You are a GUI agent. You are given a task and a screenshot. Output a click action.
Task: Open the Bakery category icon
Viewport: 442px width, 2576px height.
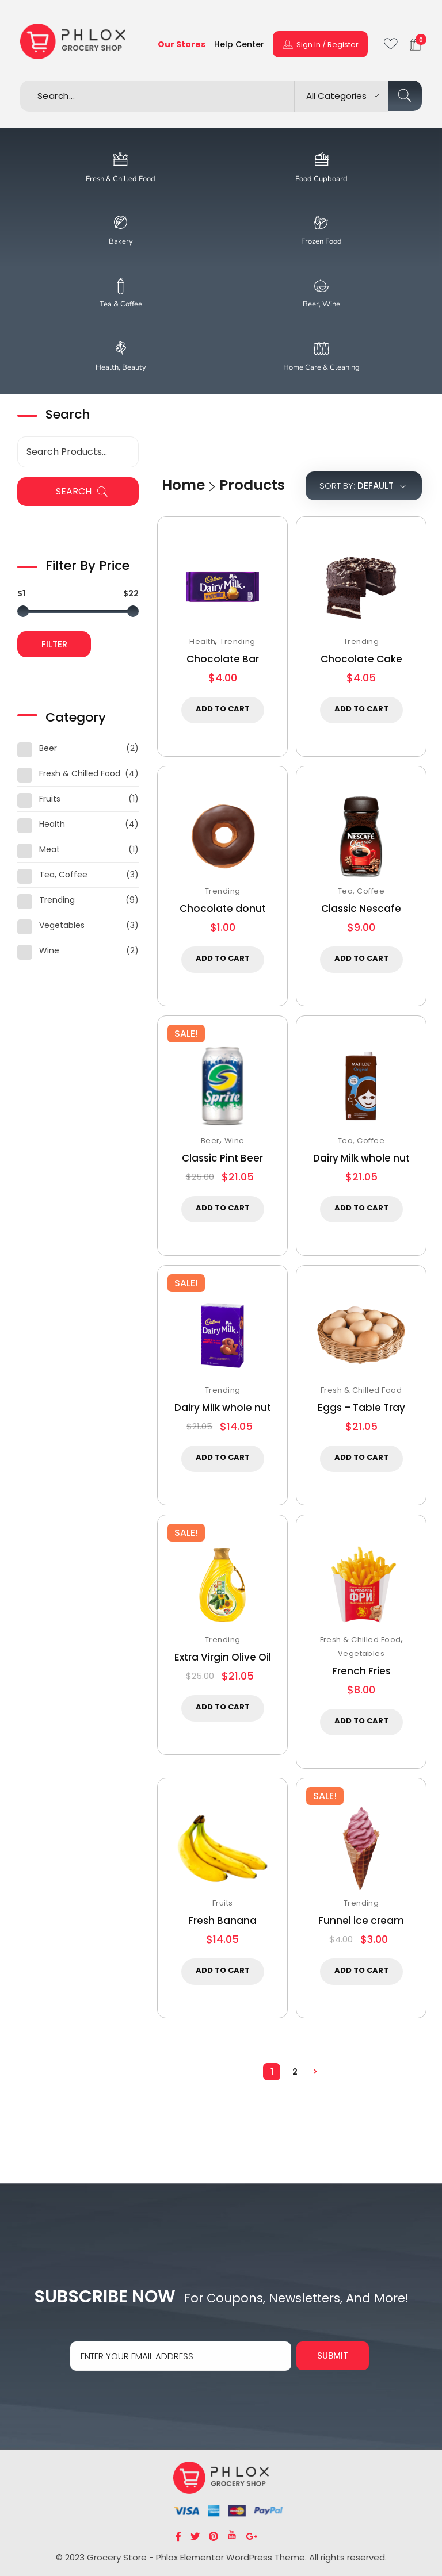120,222
